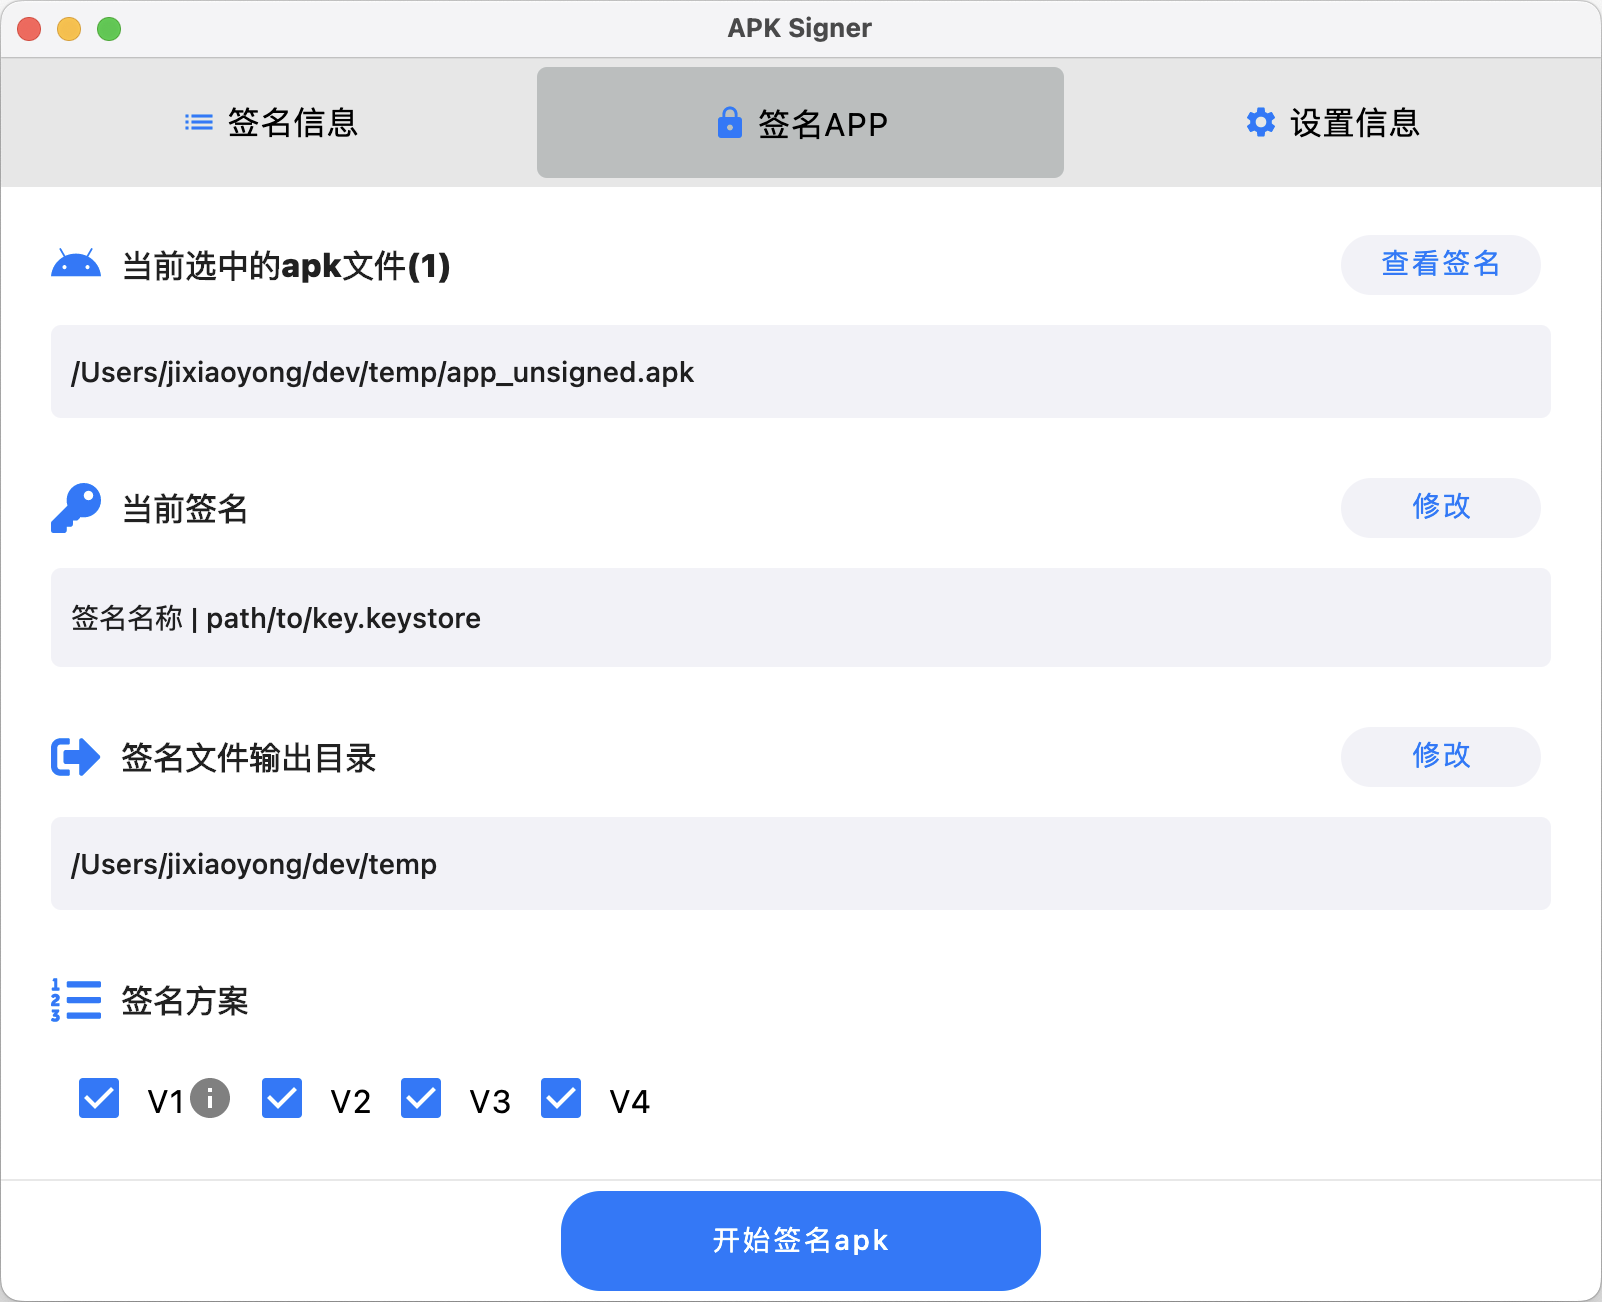Disable the V3 signature scheme checkbox
Screen dimensions: 1602x1302
tap(421, 1098)
